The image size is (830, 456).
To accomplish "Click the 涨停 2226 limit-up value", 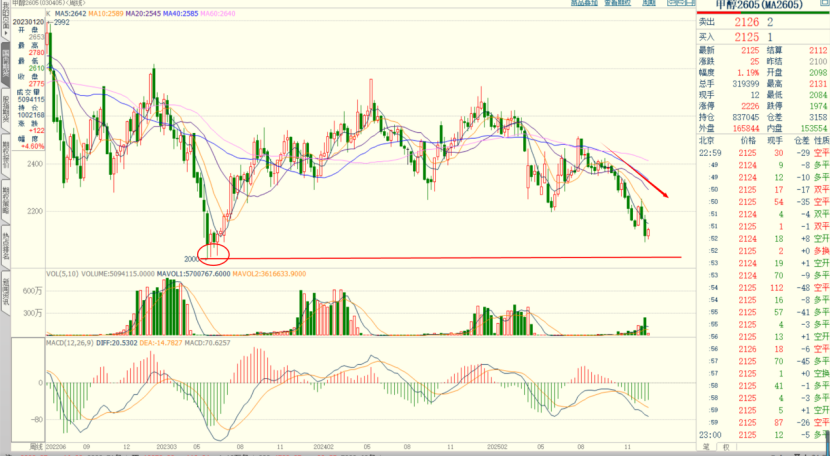I will pyautogui.click(x=750, y=106).
